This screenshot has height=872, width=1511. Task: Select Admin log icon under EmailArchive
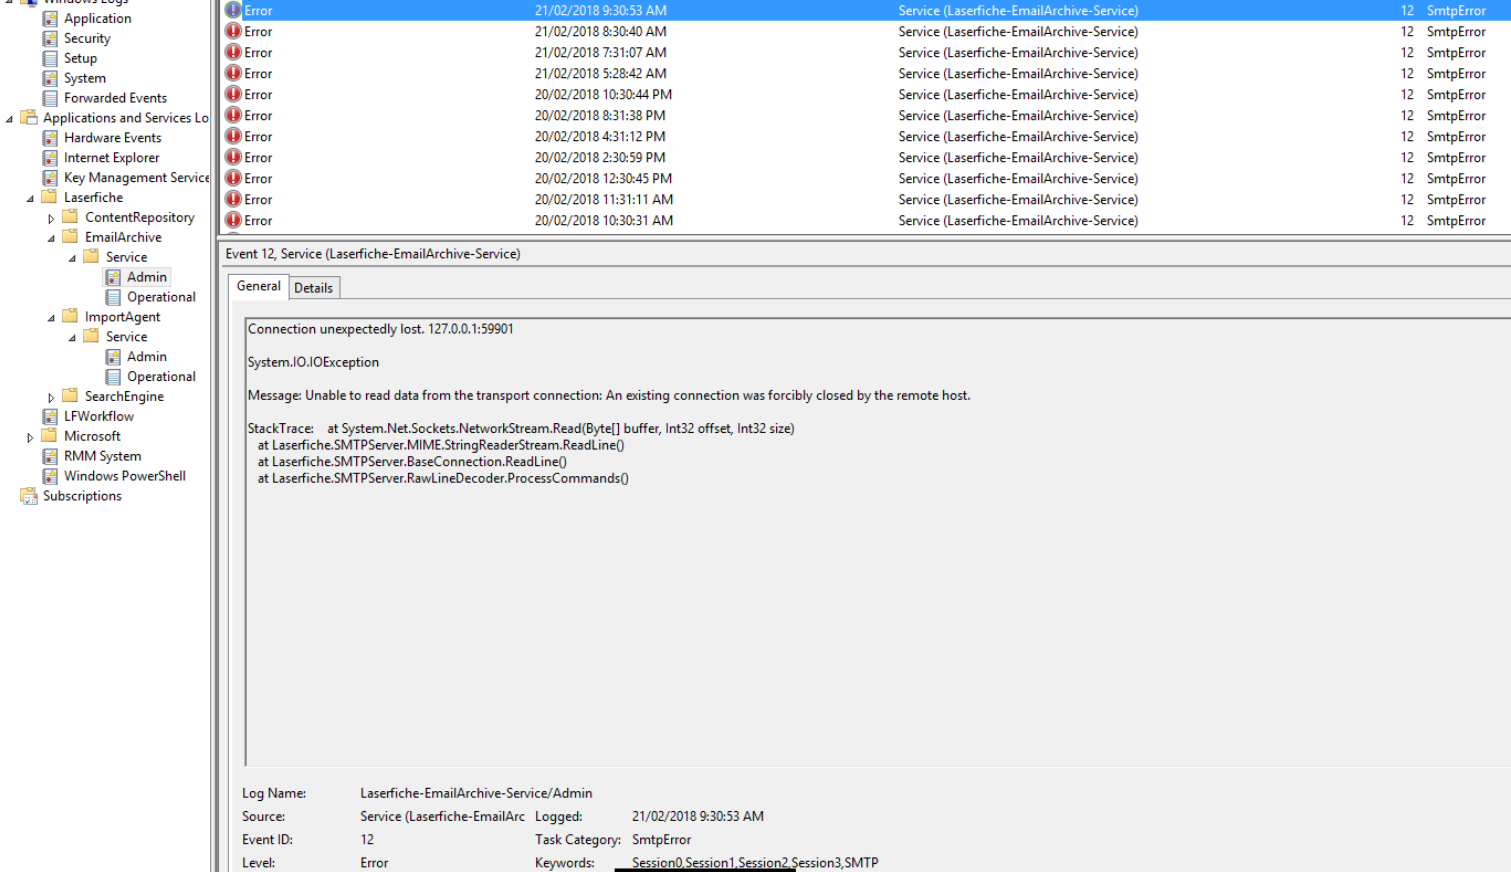click(113, 277)
